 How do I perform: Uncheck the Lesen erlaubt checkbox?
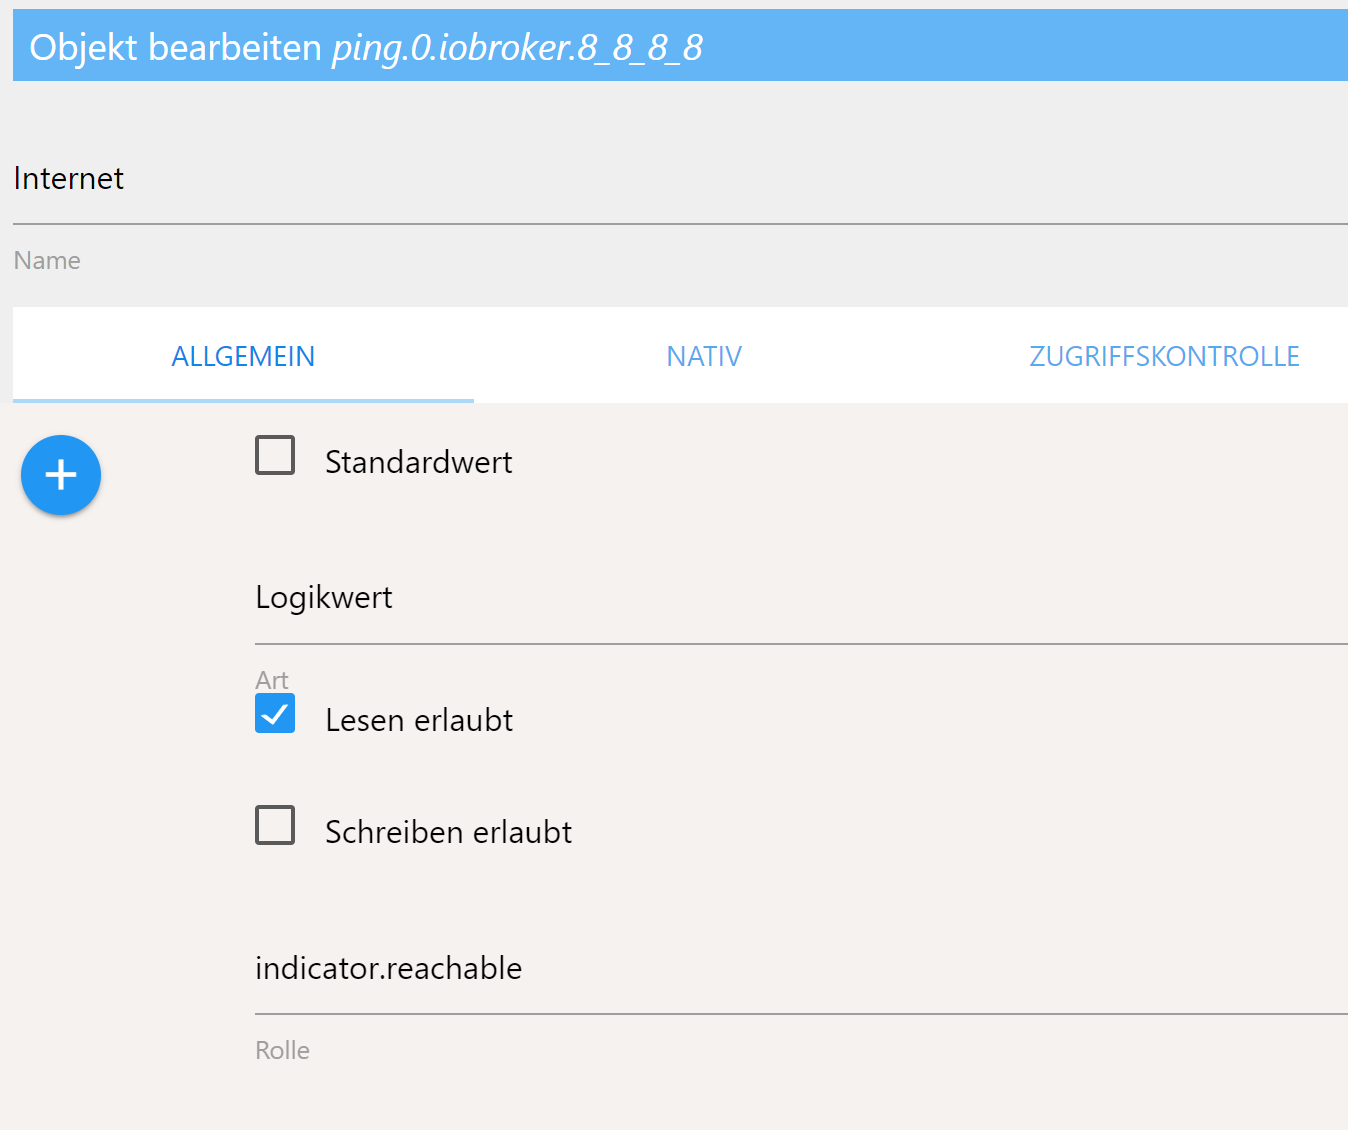(x=275, y=714)
